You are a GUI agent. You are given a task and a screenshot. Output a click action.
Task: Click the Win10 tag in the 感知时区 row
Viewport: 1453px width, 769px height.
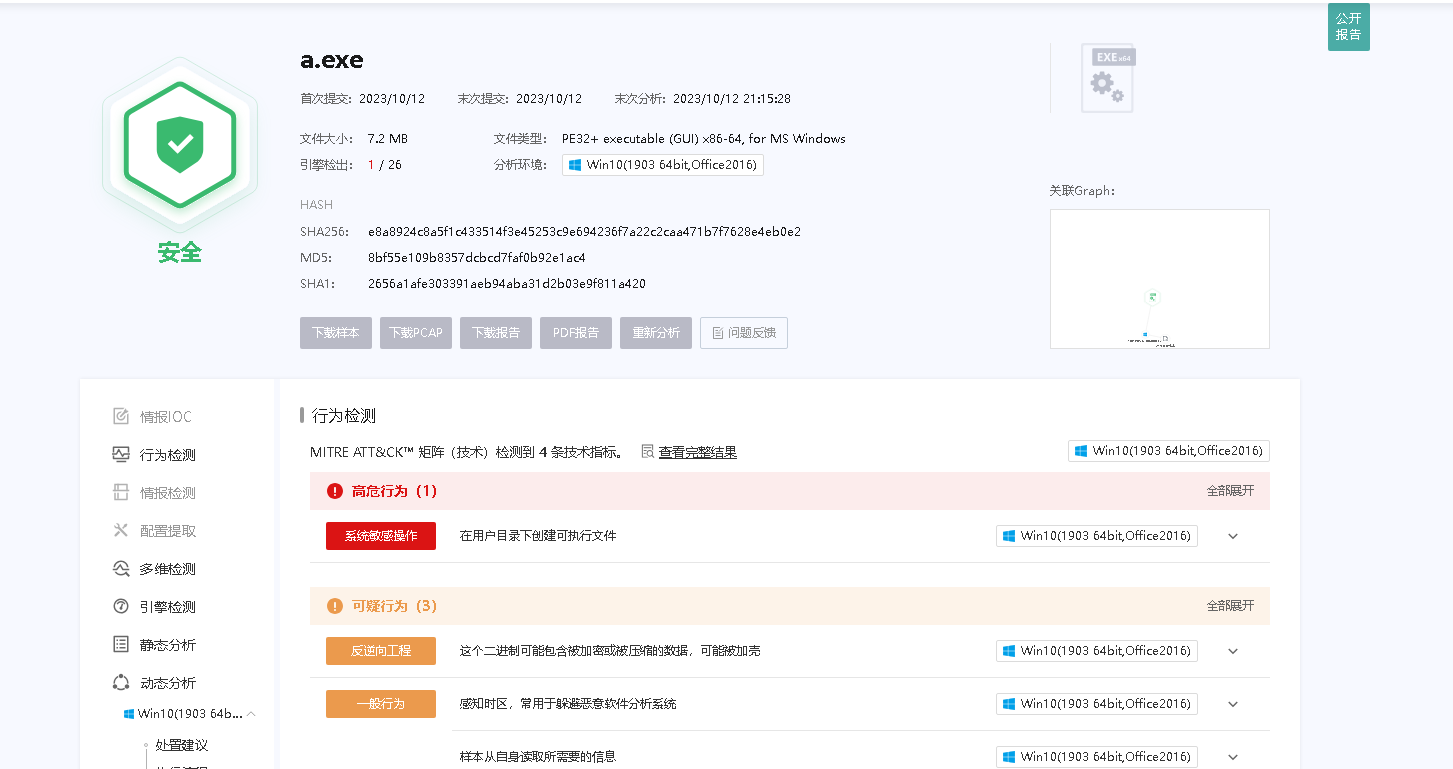1097,704
